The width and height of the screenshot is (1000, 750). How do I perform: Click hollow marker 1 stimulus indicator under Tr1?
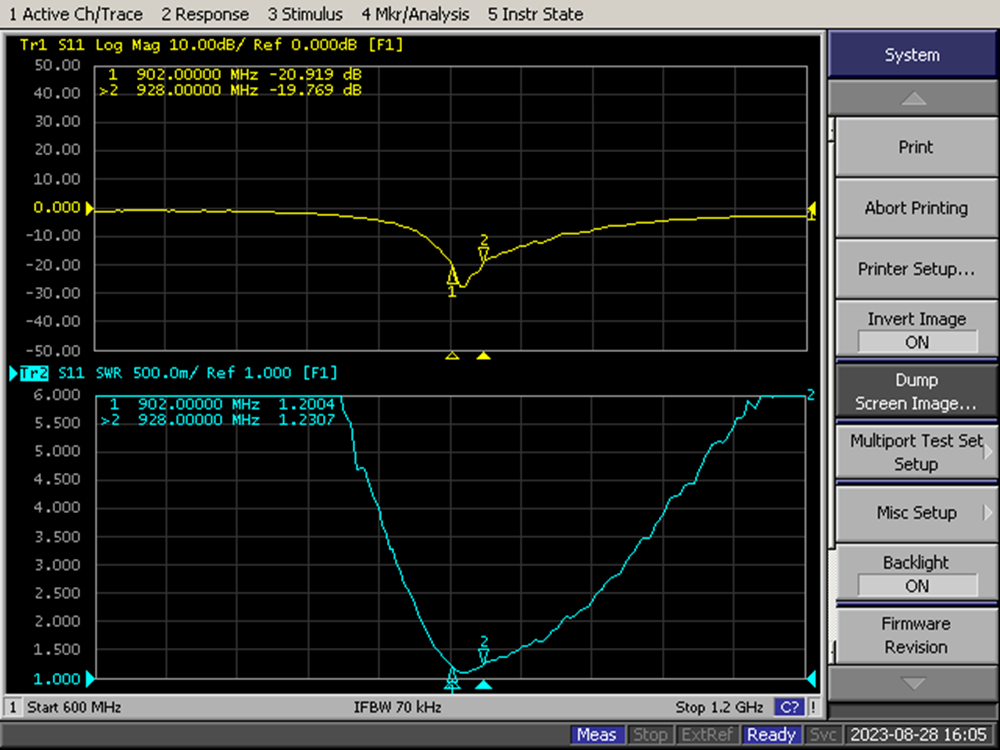(452, 355)
